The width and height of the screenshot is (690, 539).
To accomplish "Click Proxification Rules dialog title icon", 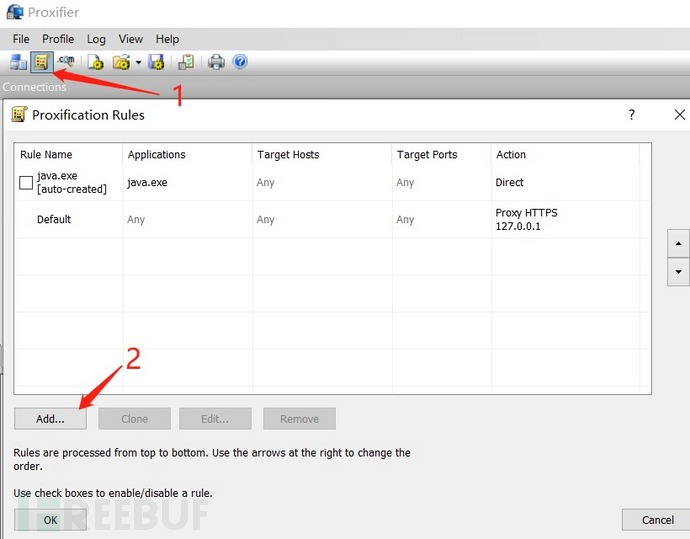I will 19,114.
